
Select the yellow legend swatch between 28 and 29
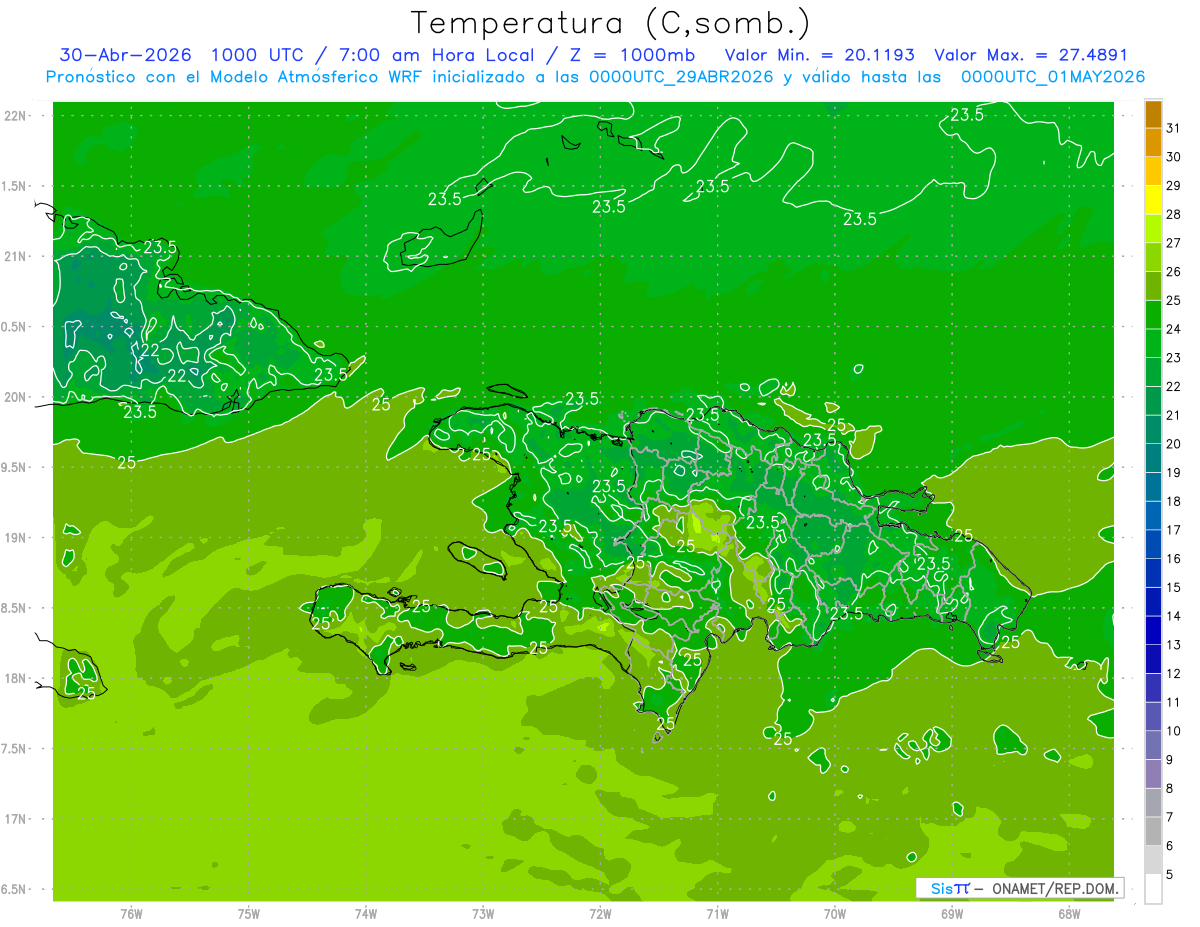1153,200
